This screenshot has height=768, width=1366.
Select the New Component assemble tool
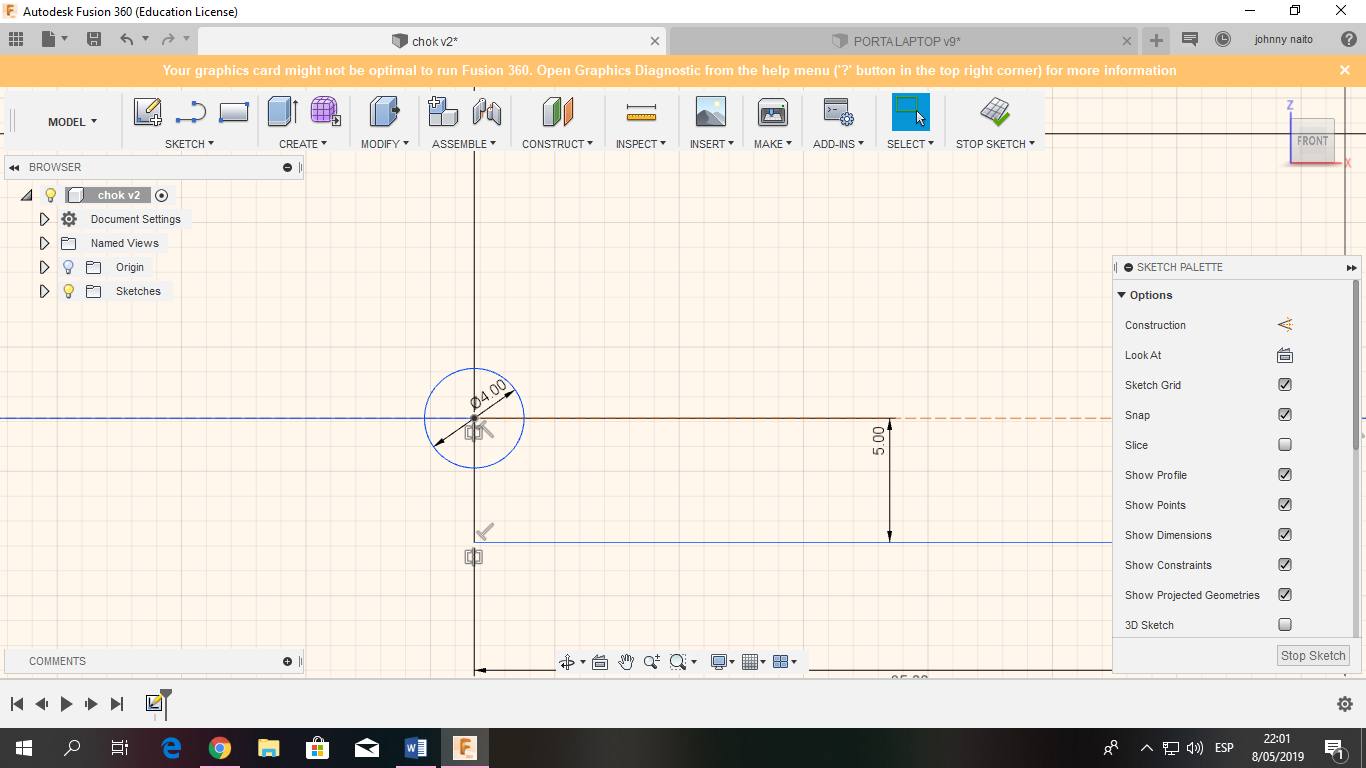click(443, 112)
